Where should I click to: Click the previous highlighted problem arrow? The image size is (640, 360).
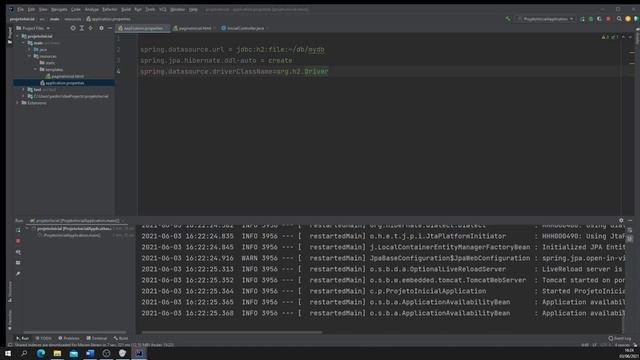[624, 37]
